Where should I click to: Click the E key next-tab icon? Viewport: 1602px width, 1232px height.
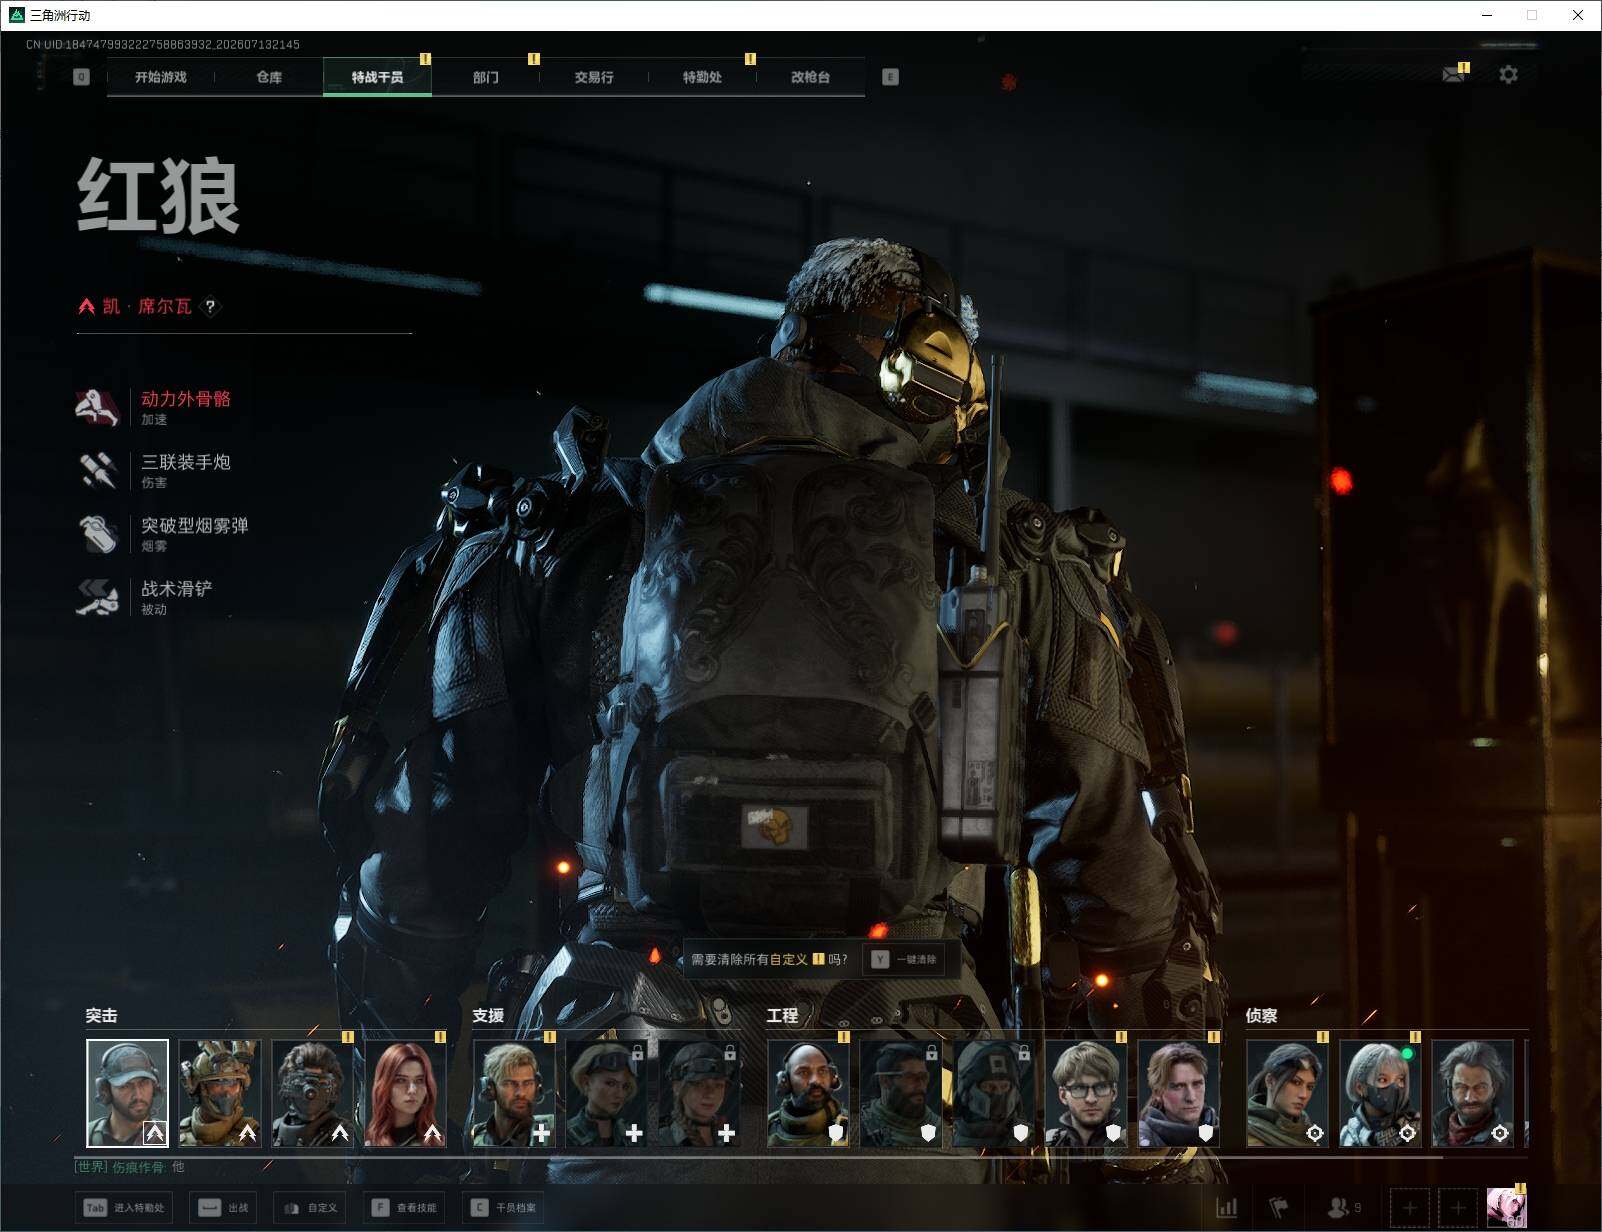(x=890, y=77)
